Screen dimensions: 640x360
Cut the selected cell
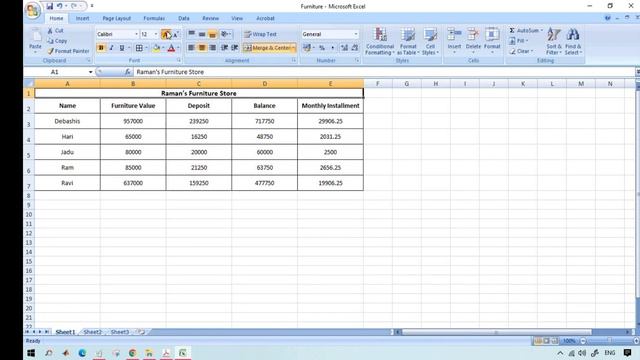pyautogui.click(x=56, y=31)
